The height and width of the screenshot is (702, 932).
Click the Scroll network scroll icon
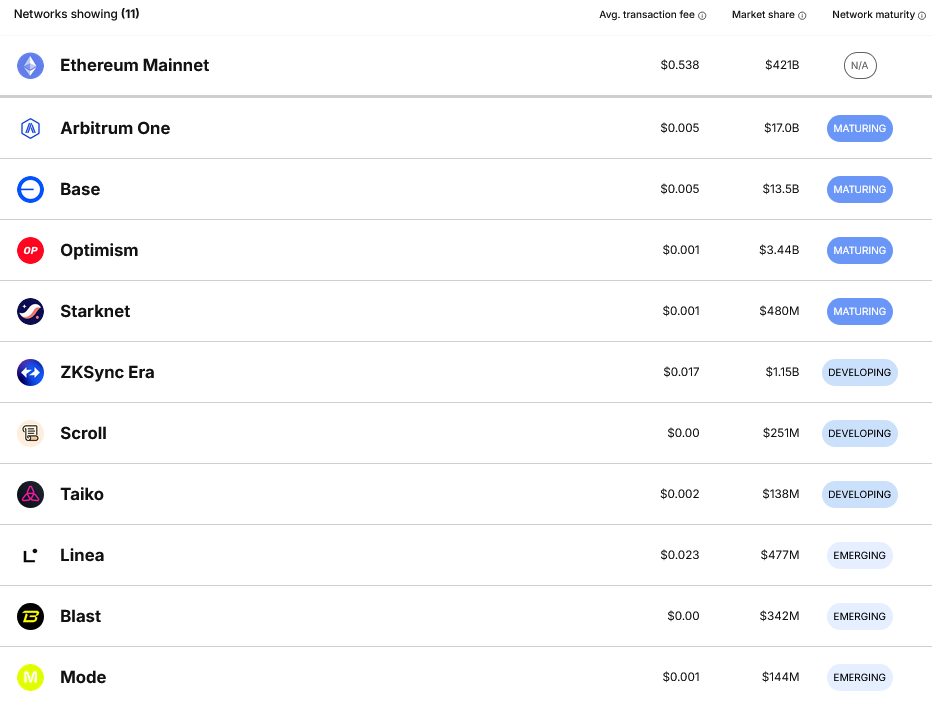(x=30, y=433)
